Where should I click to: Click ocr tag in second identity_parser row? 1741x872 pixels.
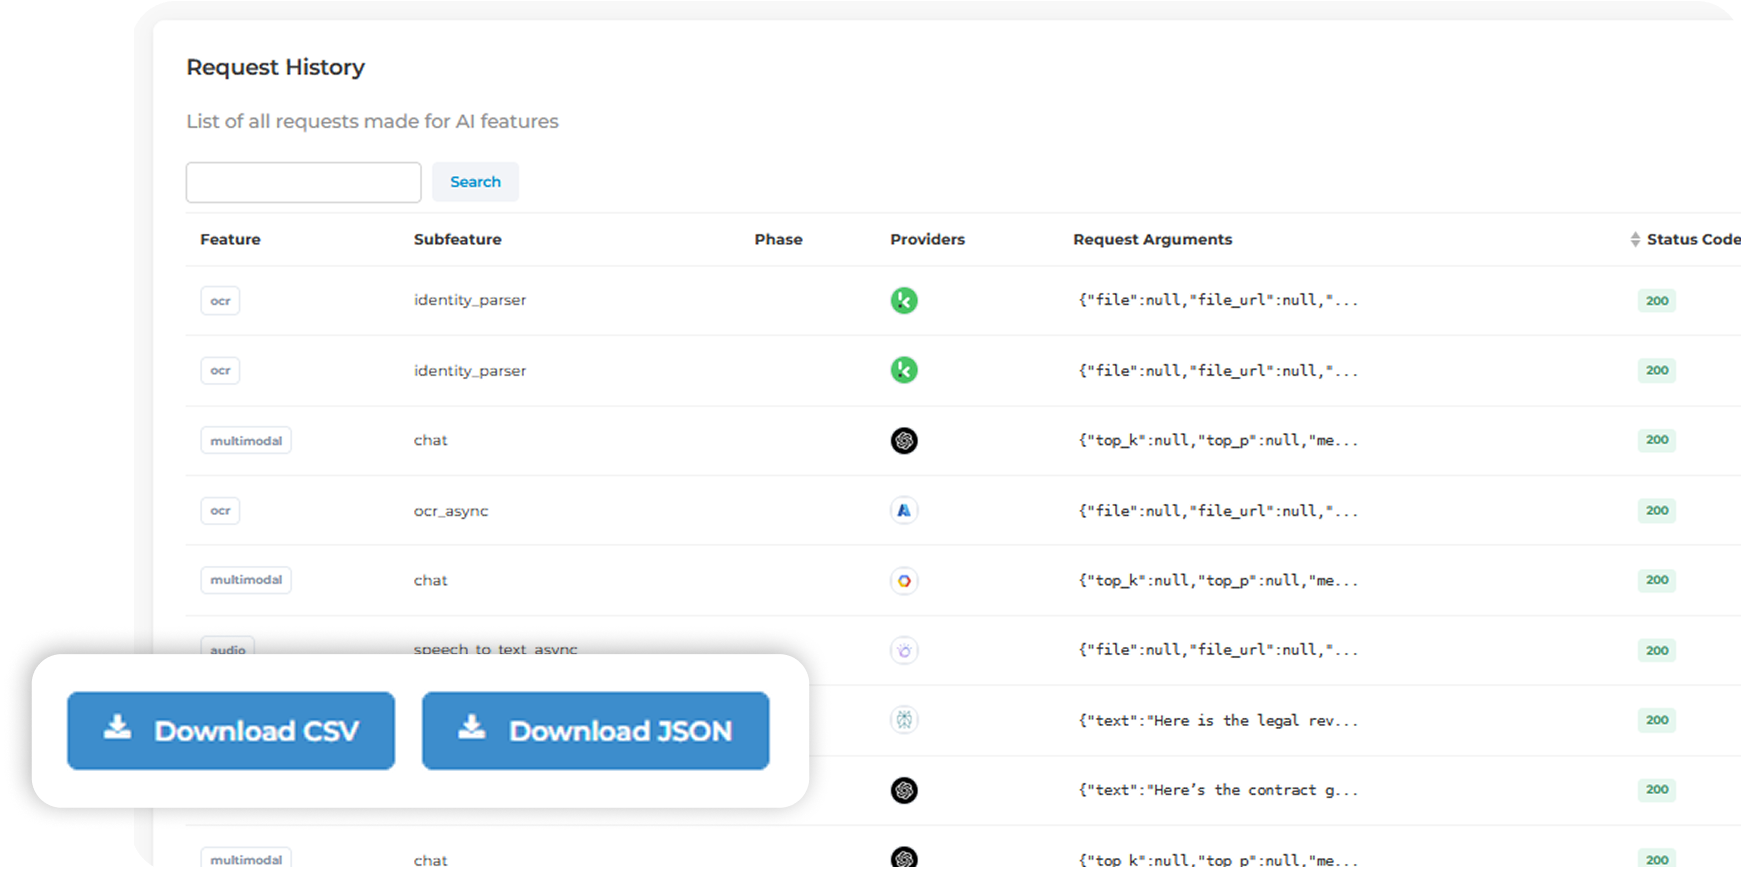(x=220, y=371)
